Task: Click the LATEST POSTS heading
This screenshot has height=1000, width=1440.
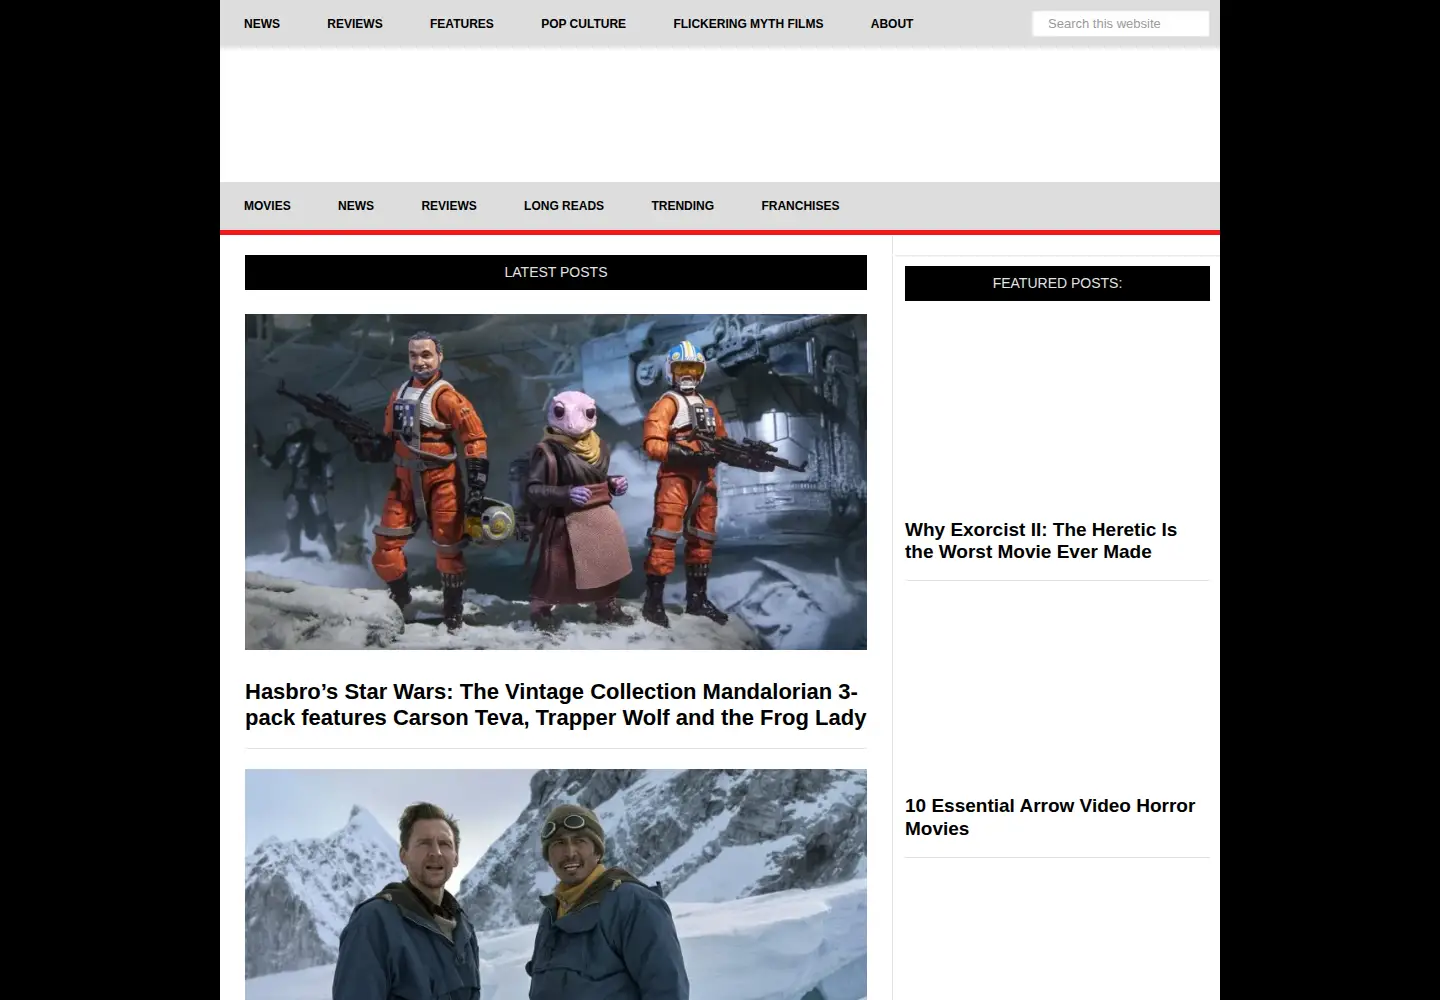Action: click(x=556, y=272)
